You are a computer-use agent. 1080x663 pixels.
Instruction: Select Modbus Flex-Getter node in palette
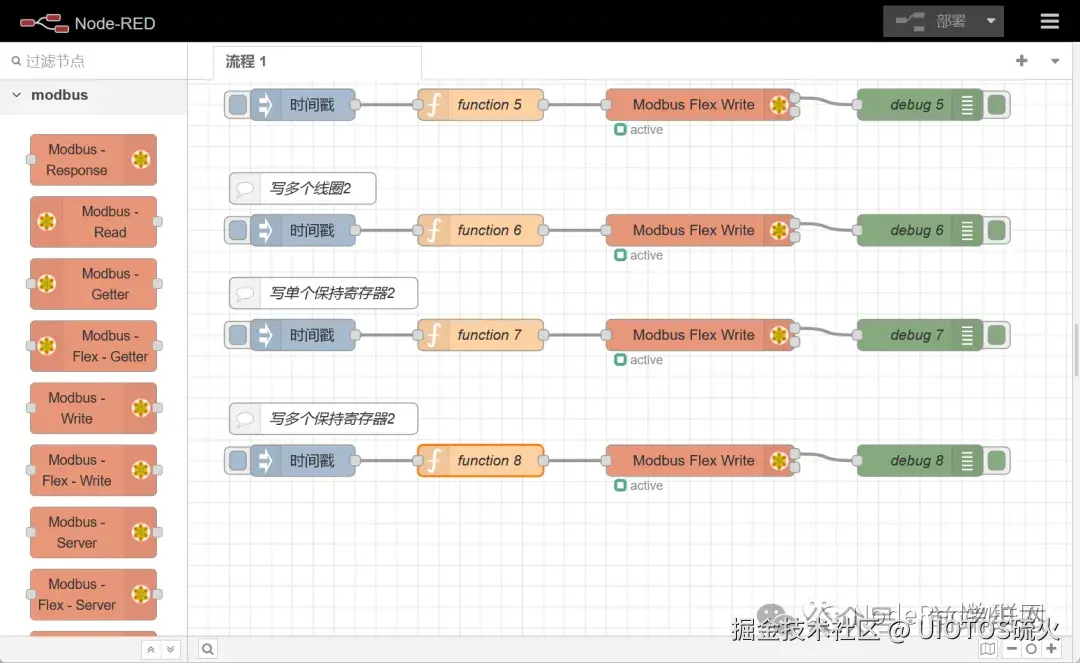click(93, 346)
